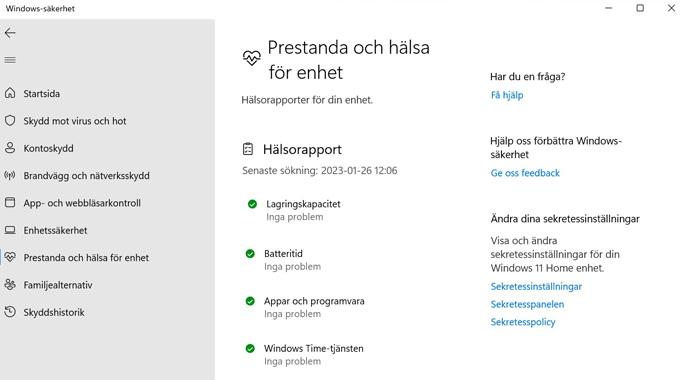
Task: Click the Skyddshistorik clock icon
Action: (10, 312)
